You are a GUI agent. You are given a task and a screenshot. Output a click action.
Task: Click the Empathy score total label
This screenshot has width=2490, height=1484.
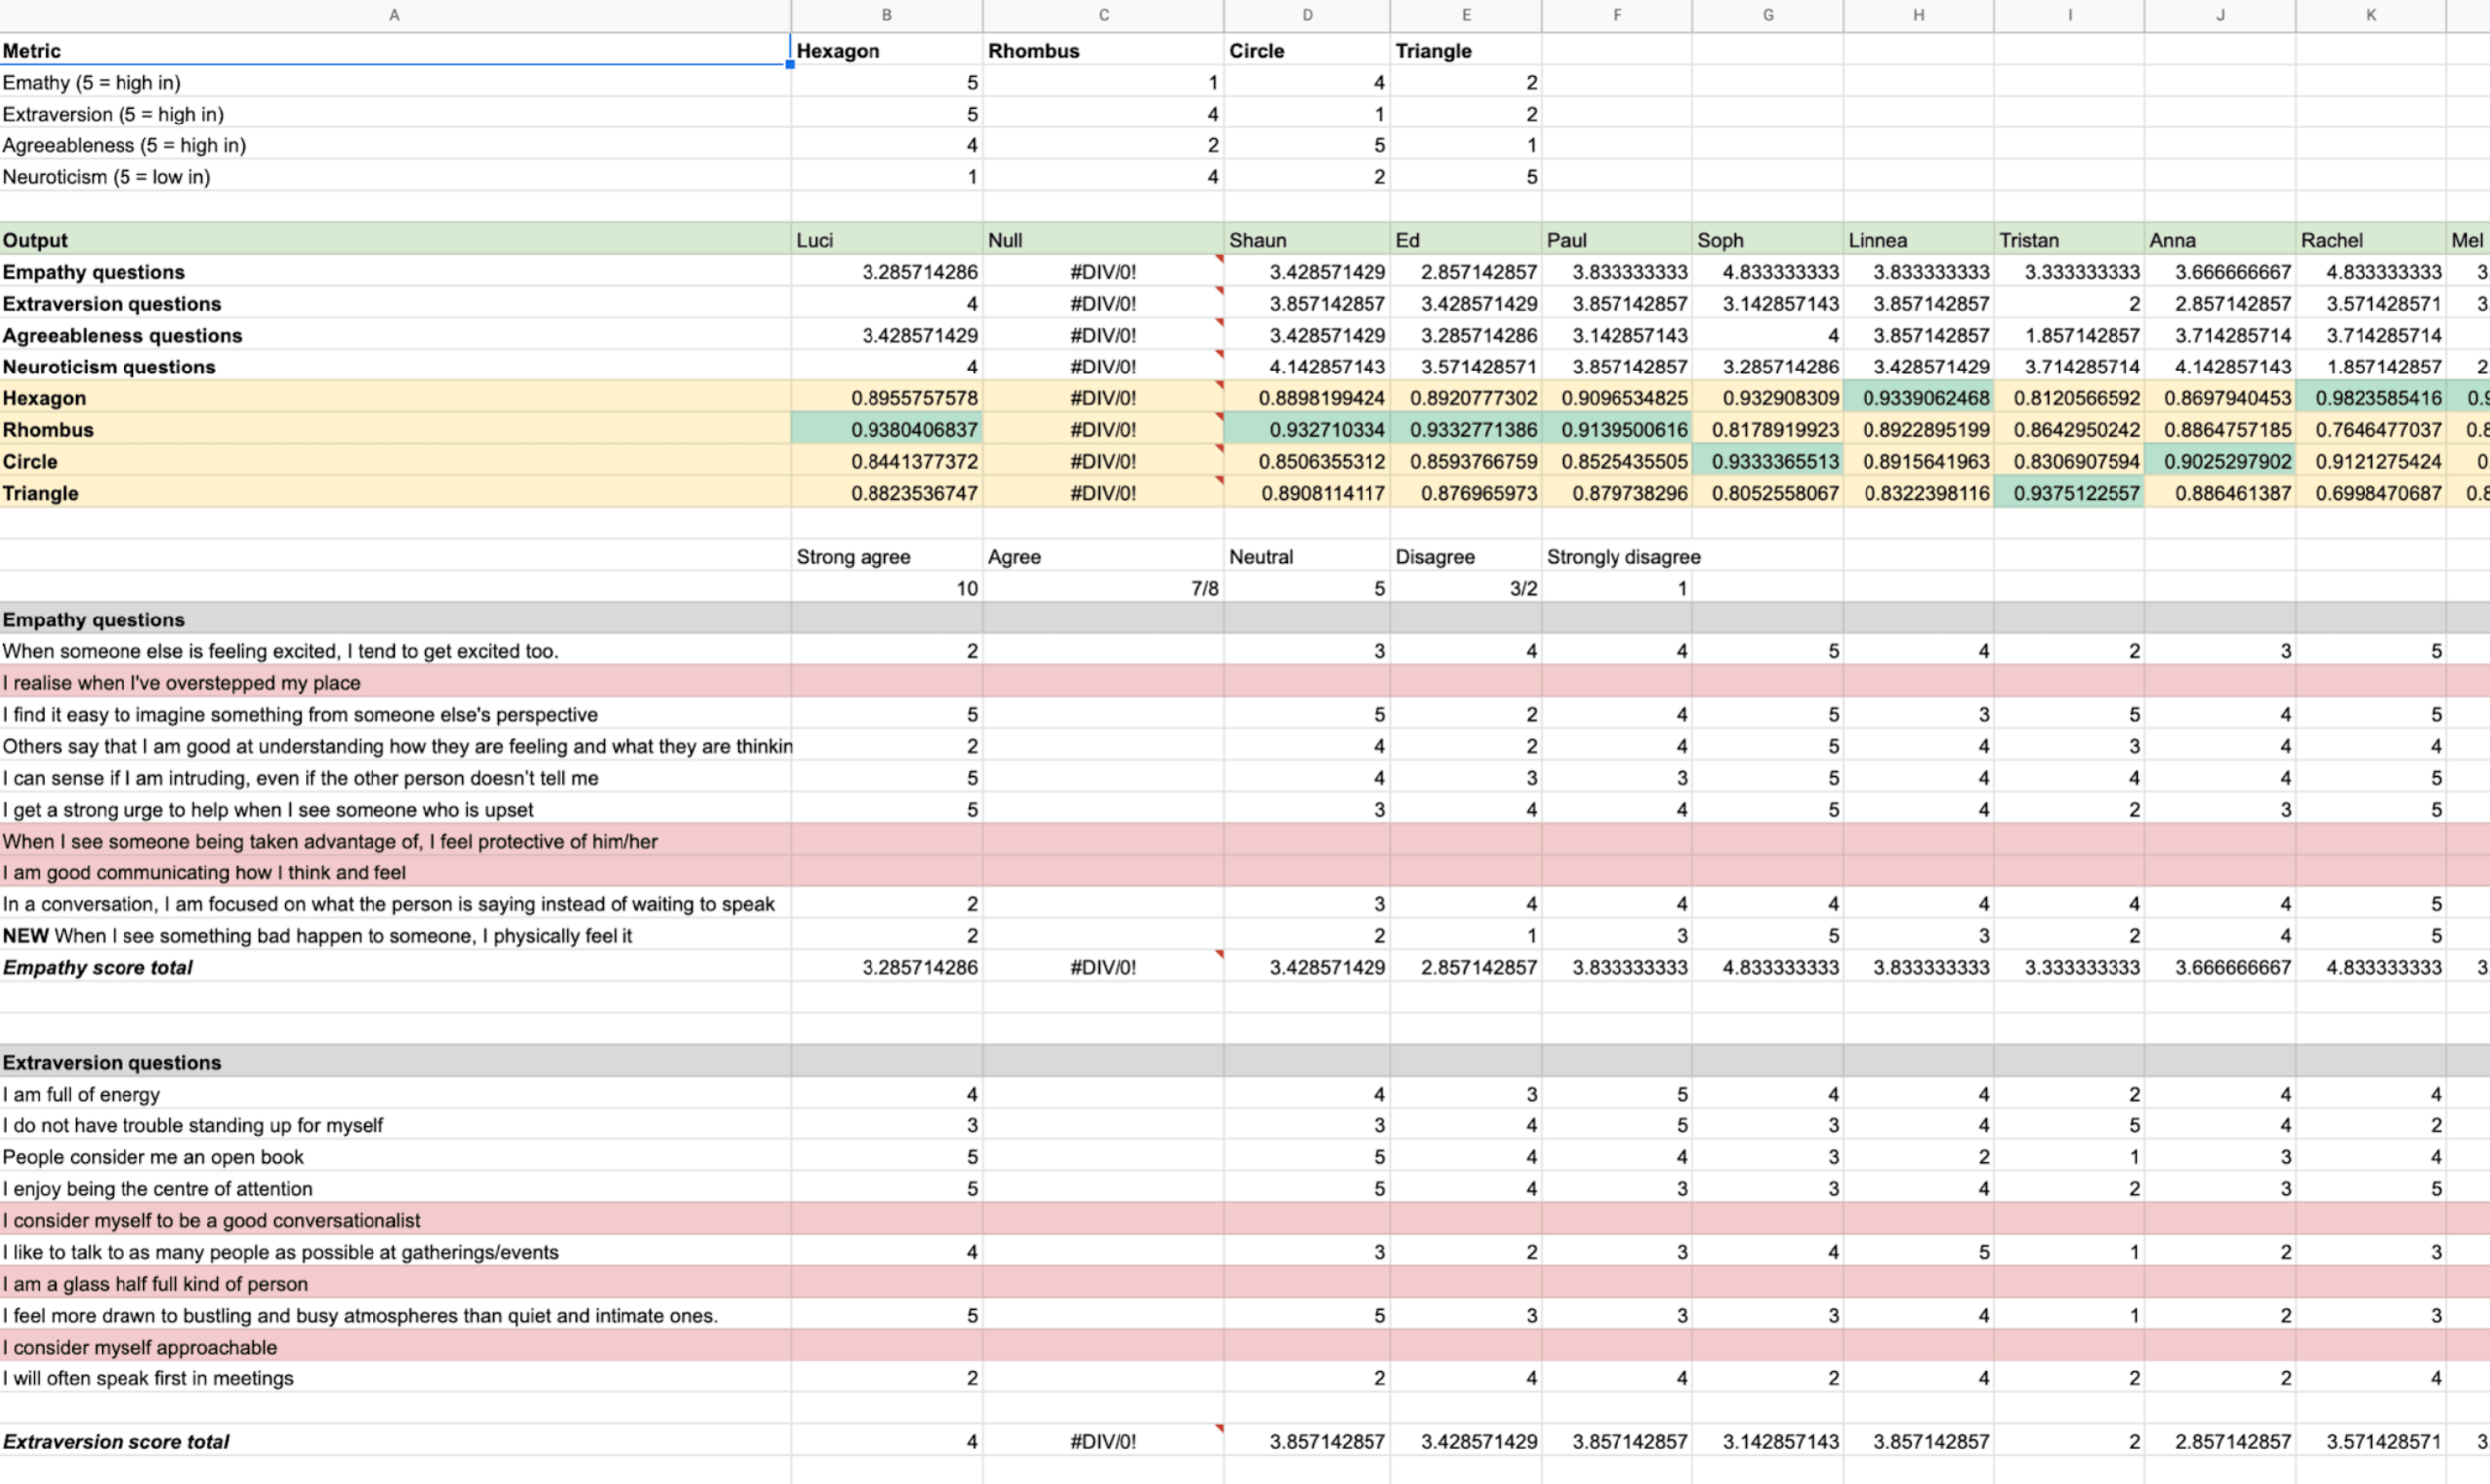tap(100, 967)
